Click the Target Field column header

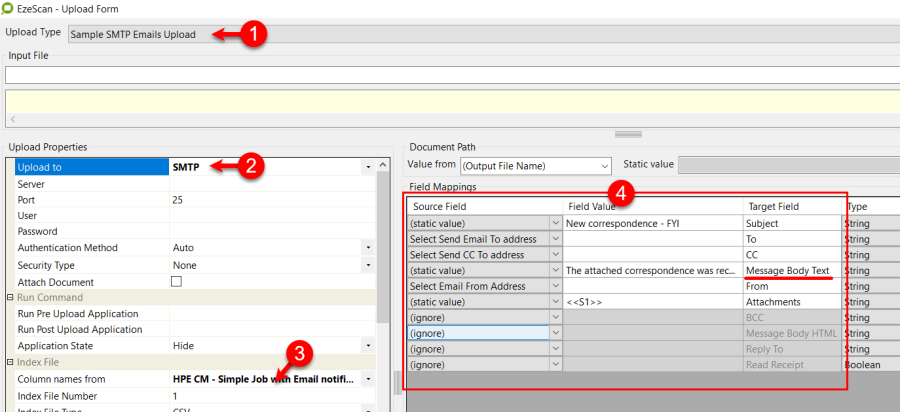click(791, 206)
